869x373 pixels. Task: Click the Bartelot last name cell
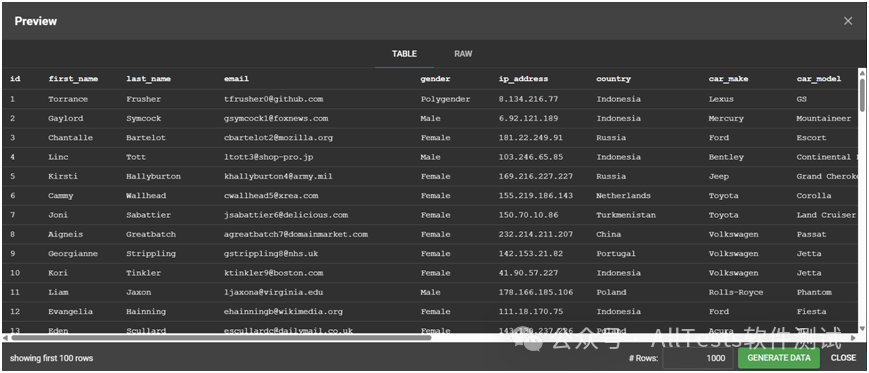click(146, 138)
